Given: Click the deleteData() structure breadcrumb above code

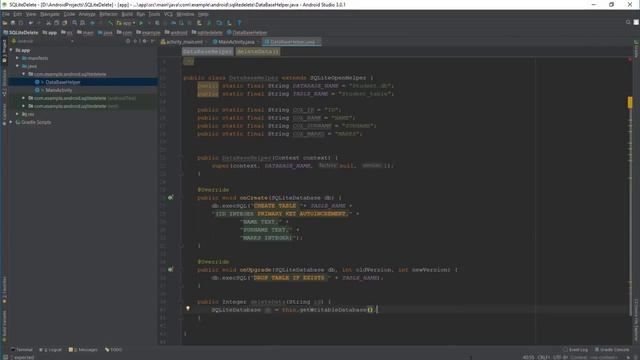Looking at the screenshot, I should click(x=258, y=52).
